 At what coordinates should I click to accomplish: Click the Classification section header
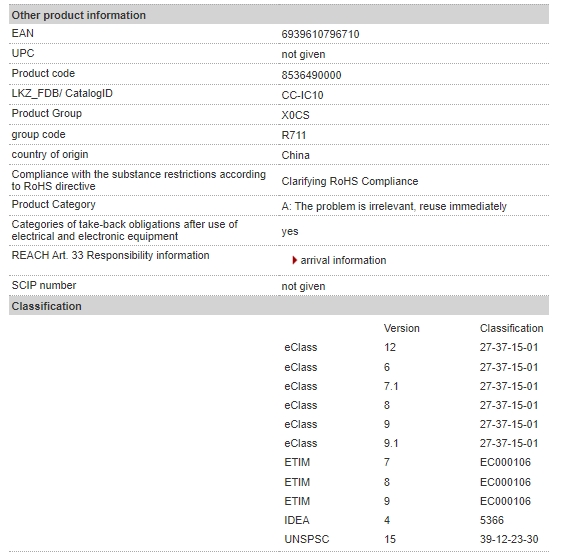[279, 306]
